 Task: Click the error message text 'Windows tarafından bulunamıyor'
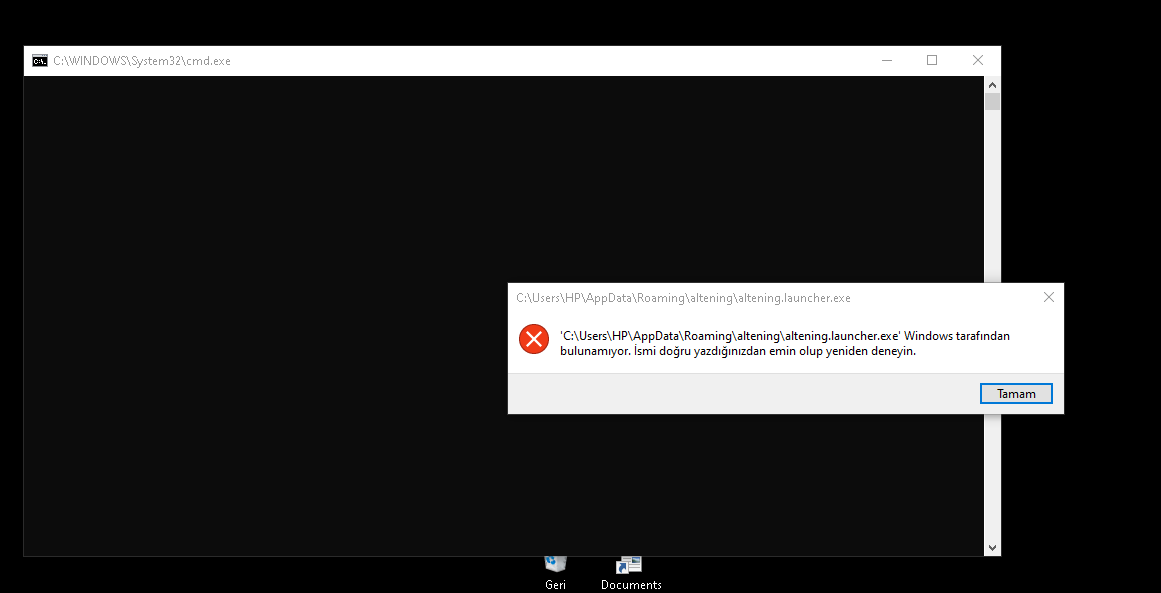784,344
